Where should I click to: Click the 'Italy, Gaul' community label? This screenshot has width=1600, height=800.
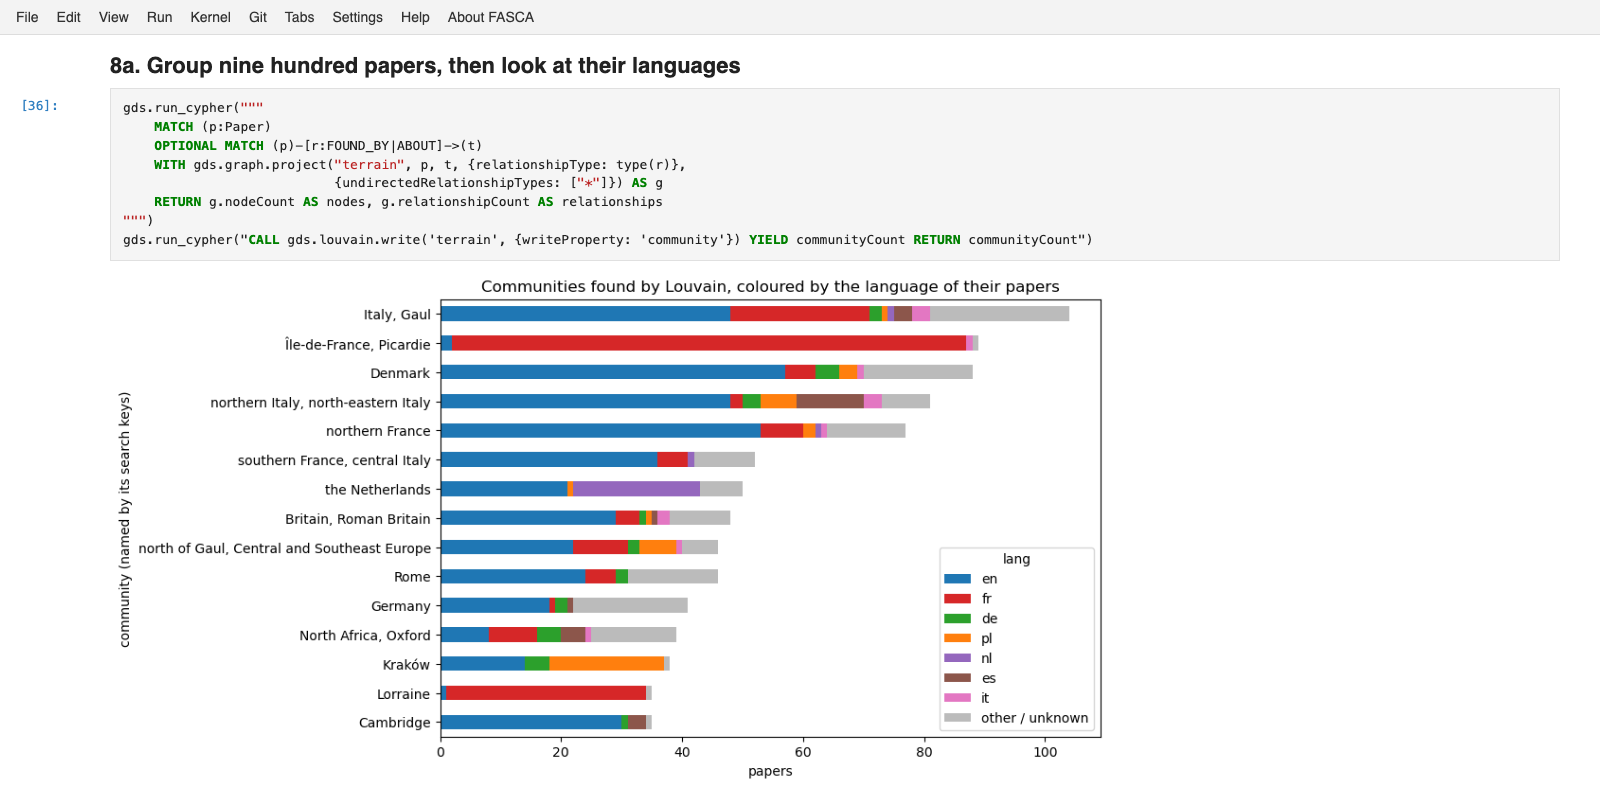click(397, 314)
